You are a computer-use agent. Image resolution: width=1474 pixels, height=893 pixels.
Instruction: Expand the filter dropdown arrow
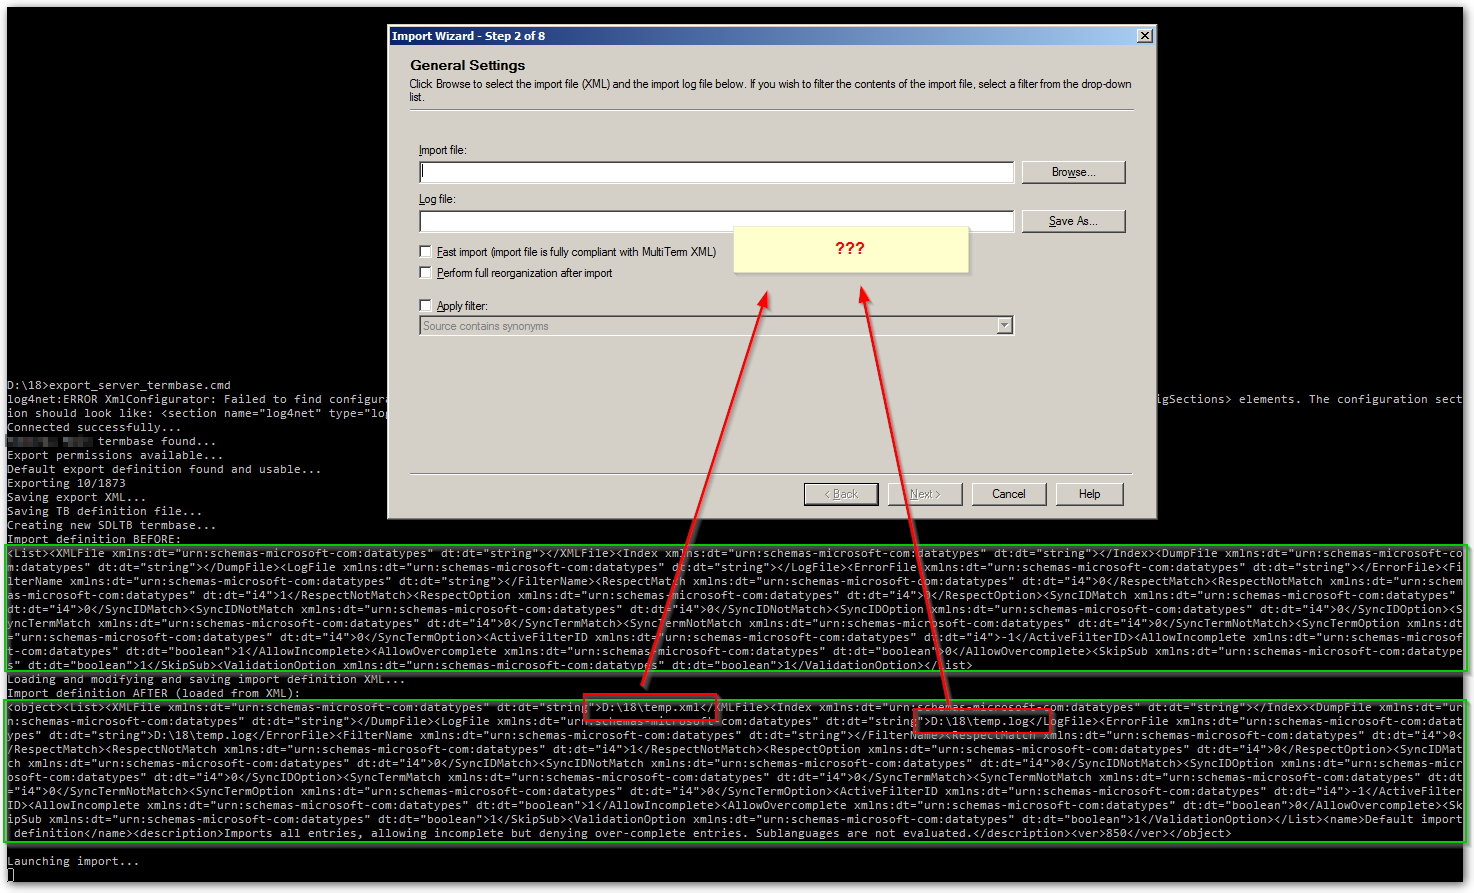1004,326
